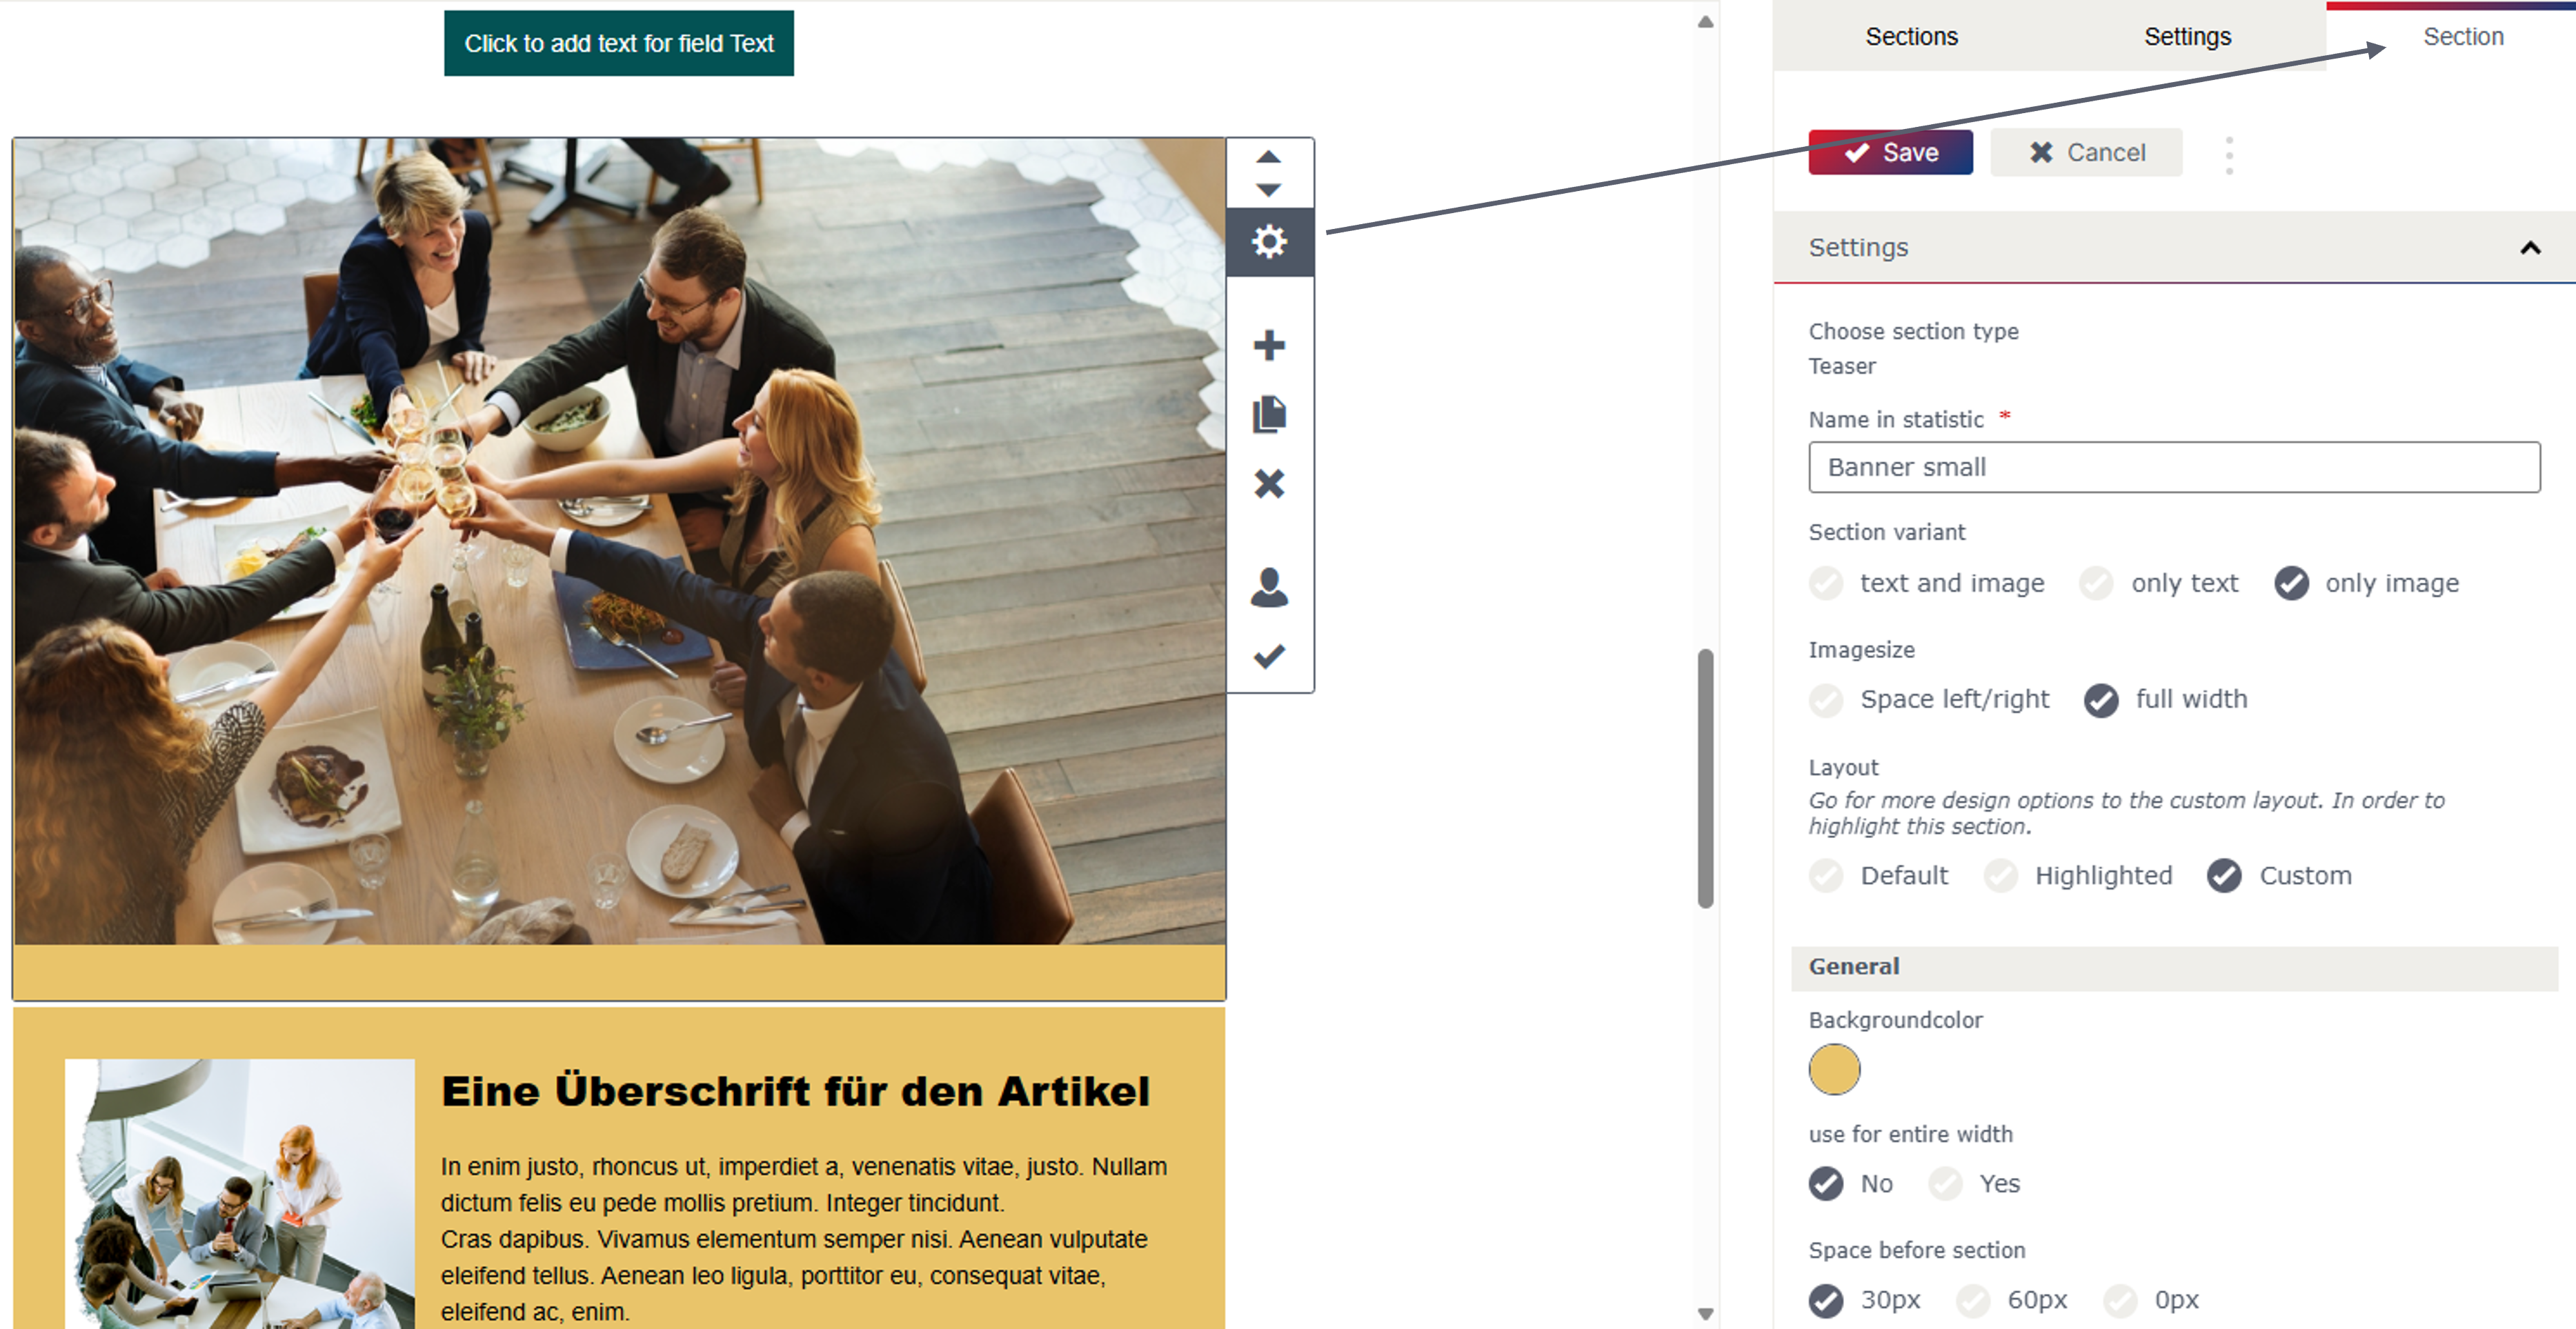The height and width of the screenshot is (1329, 2576).
Task: Move section down with the down arrow
Action: (1268, 189)
